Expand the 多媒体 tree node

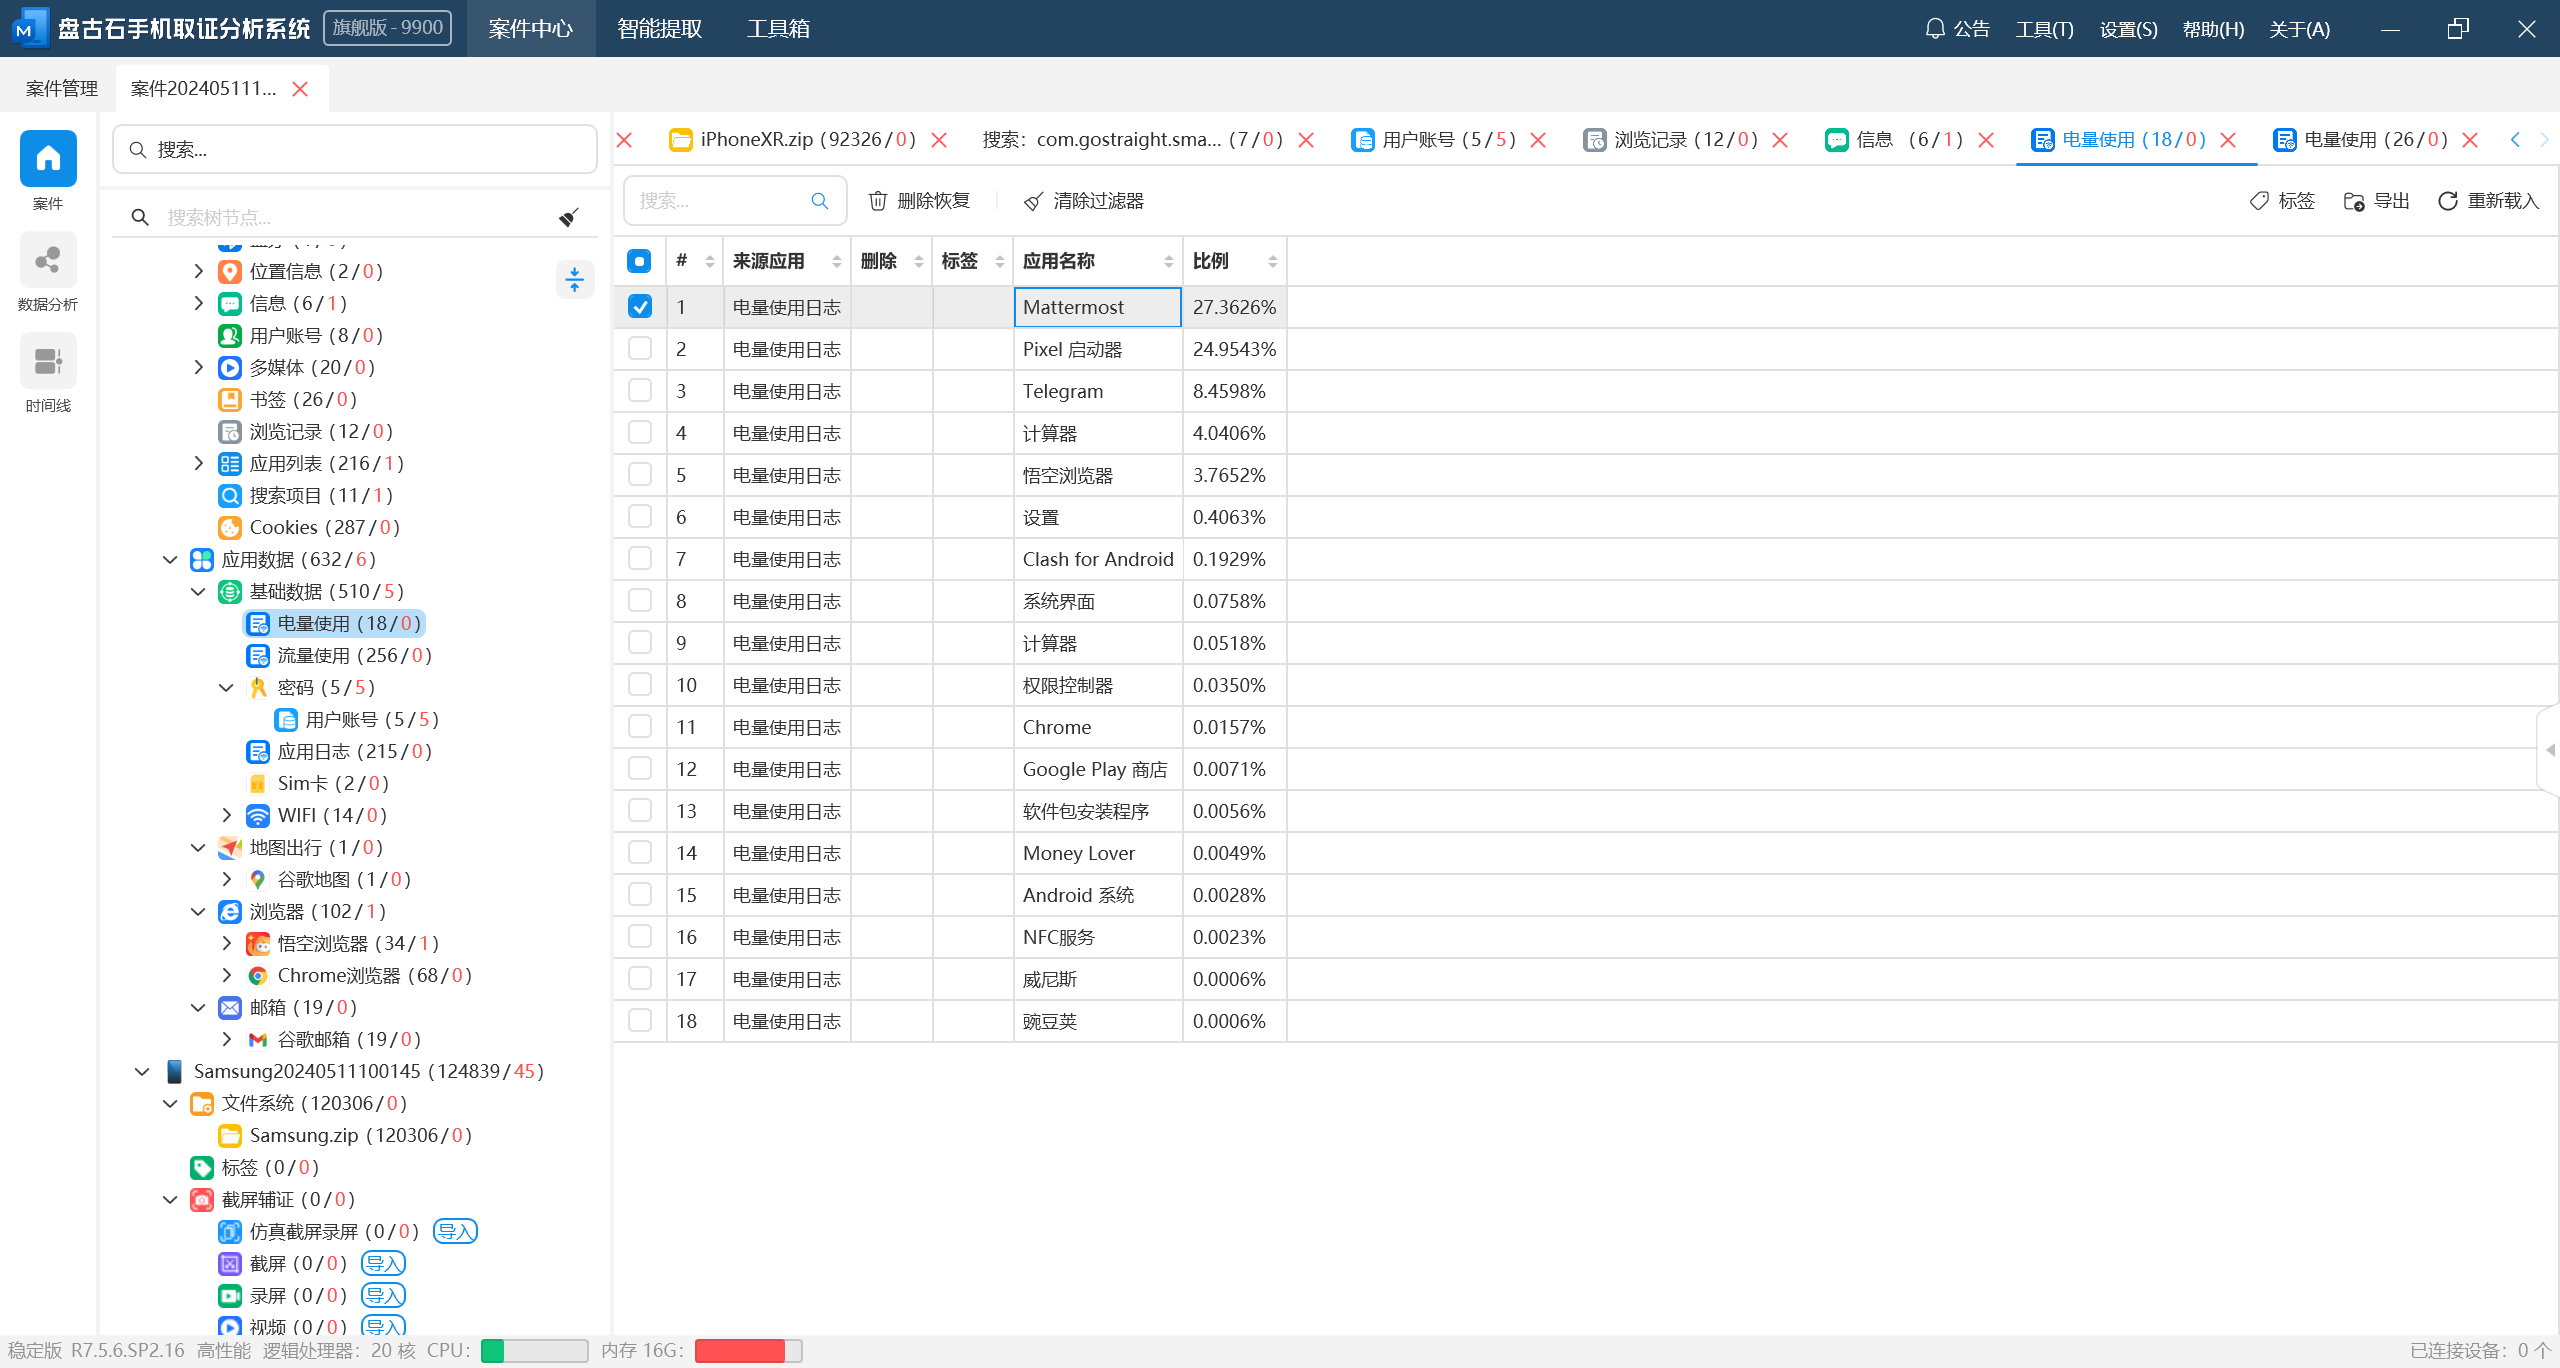[198, 367]
